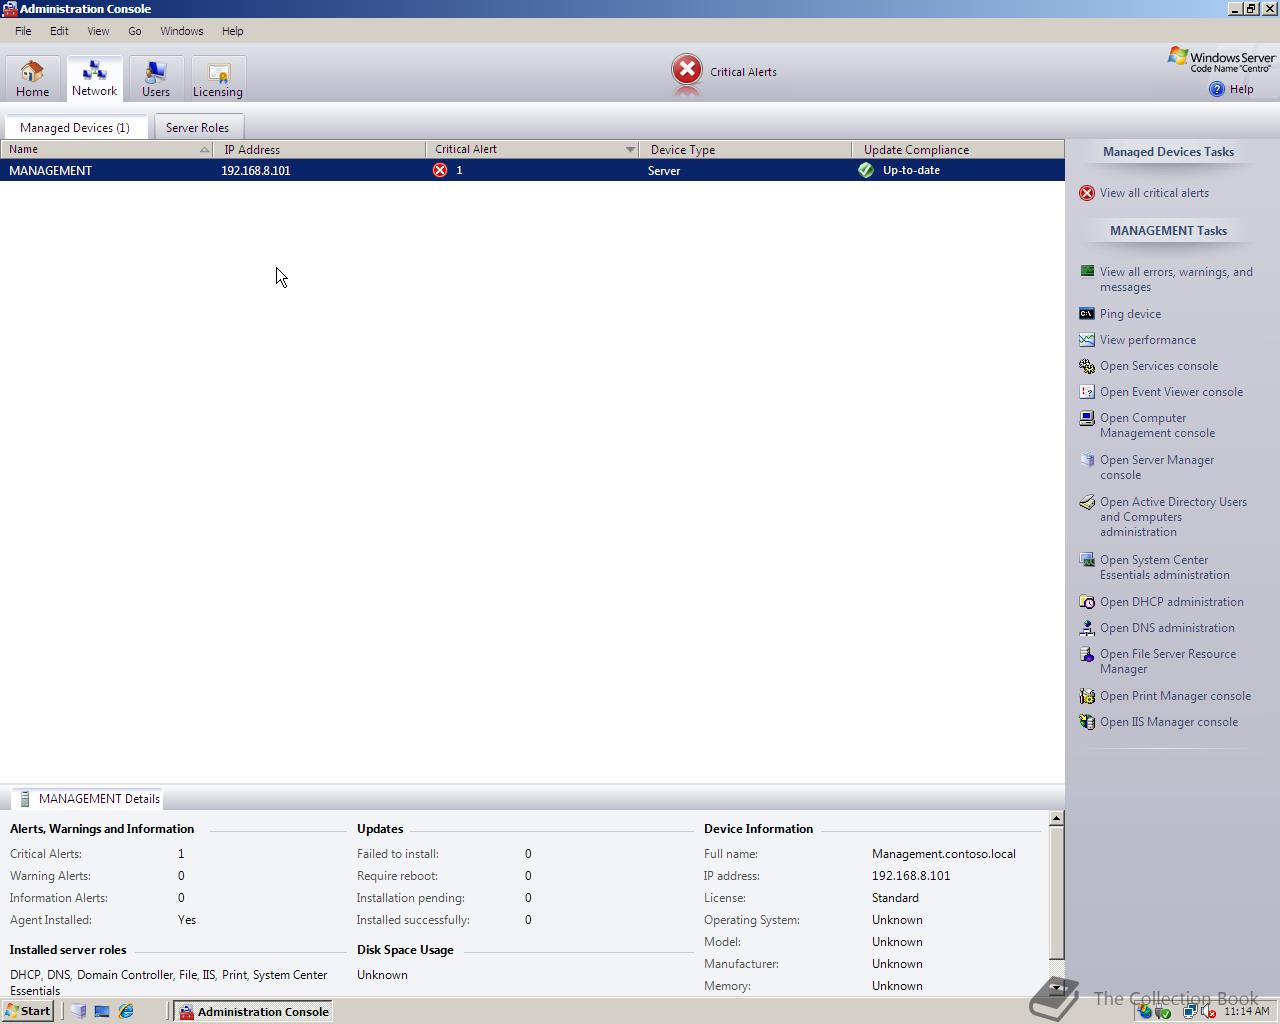The image size is (1280, 1024).
Task: Click the View performance chart icon
Action: (1087, 340)
